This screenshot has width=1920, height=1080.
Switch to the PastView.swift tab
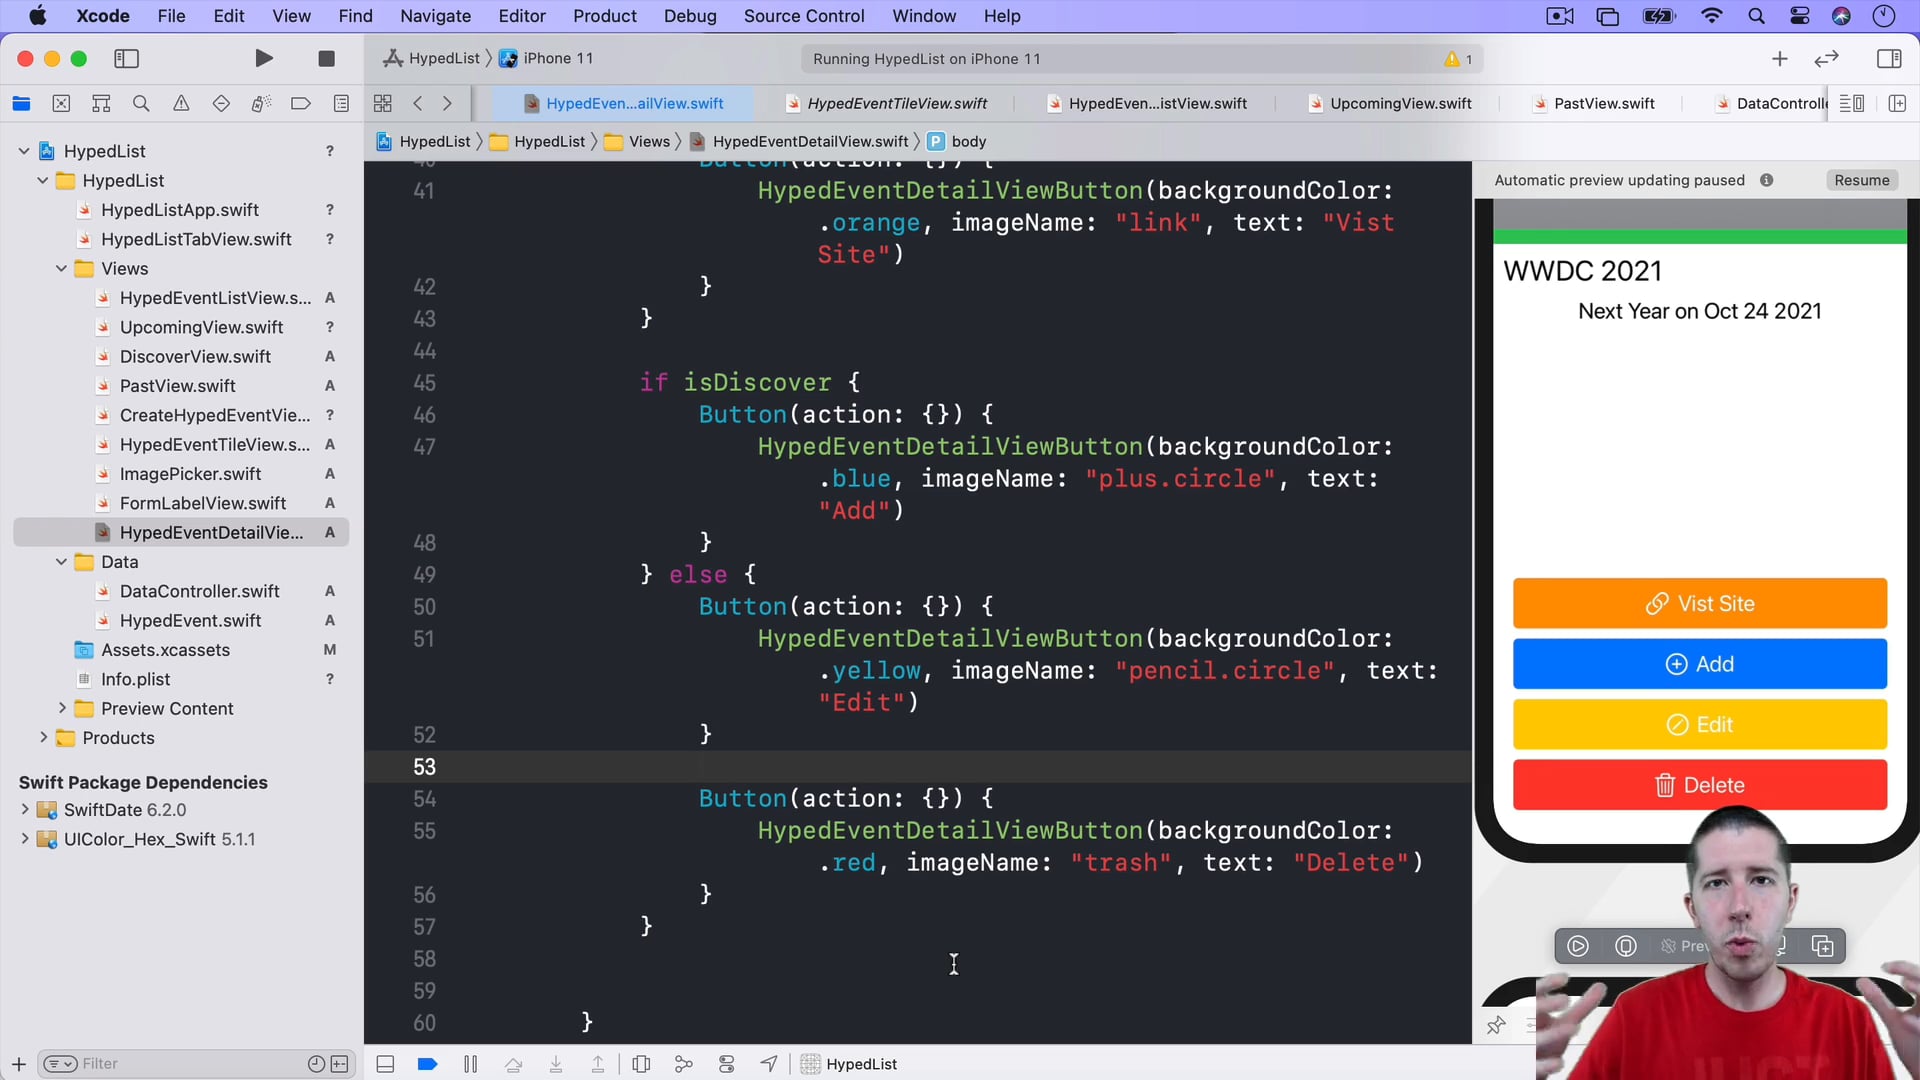pyautogui.click(x=1594, y=103)
